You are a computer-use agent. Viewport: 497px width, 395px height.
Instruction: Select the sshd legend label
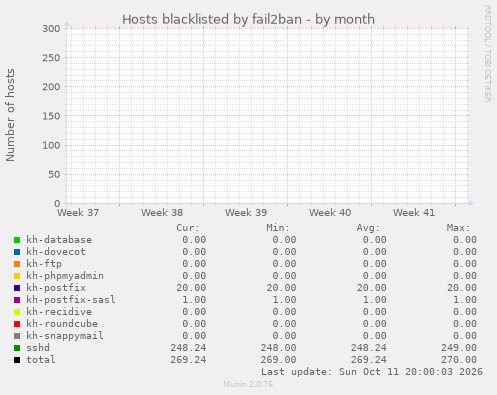point(38,348)
